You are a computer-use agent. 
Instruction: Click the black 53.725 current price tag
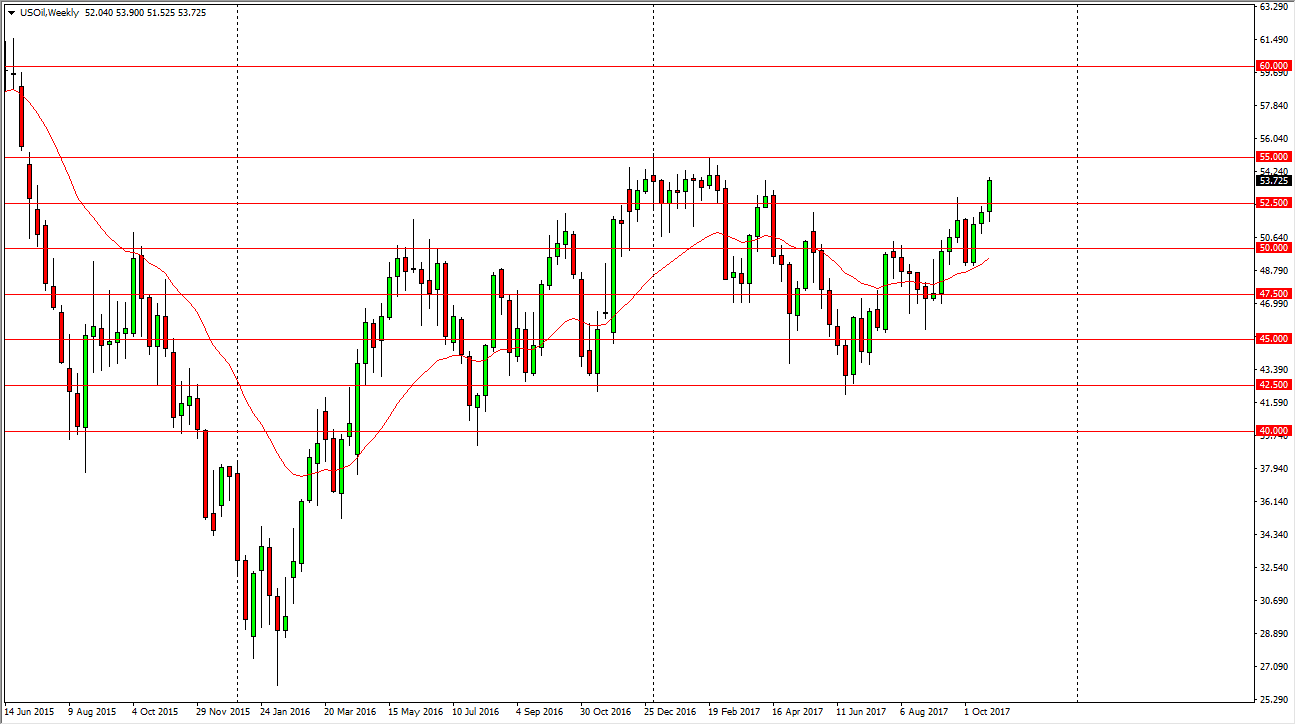click(x=1274, y=181)
